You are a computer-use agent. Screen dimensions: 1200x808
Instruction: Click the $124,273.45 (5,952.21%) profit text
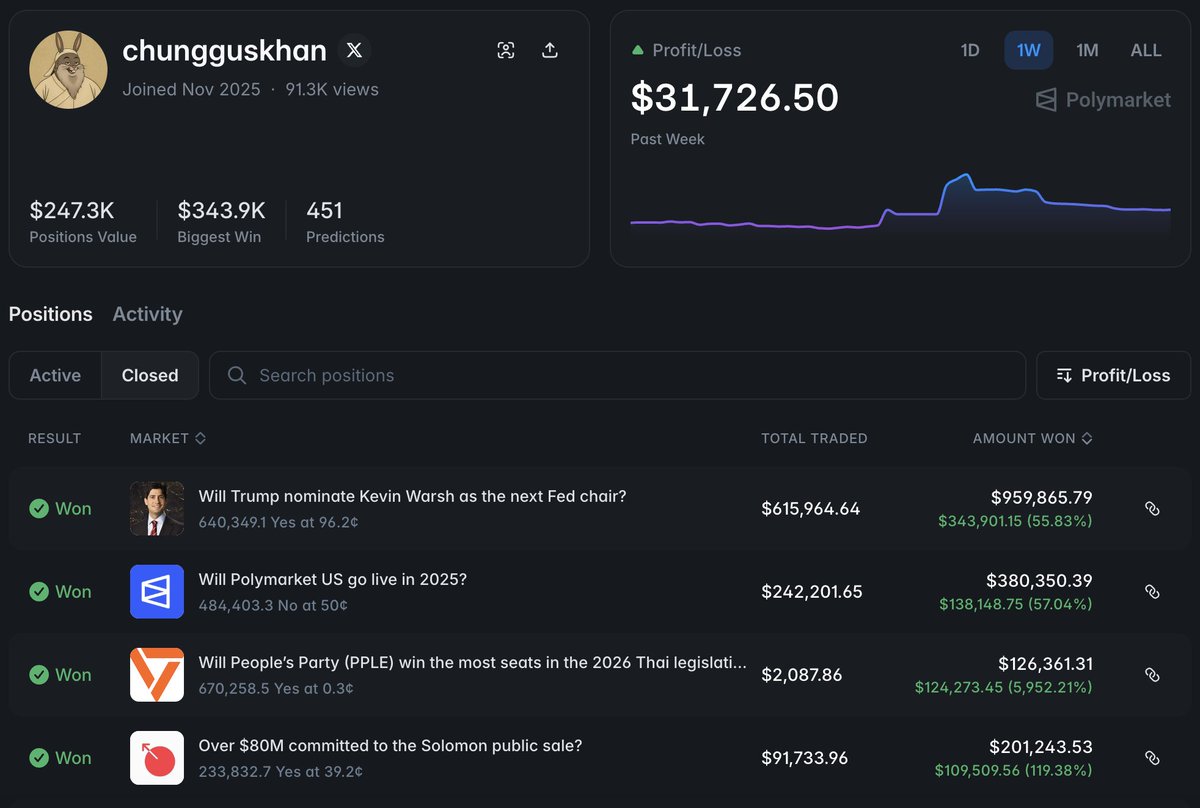pyautogui.click(x=1004, y=687)
